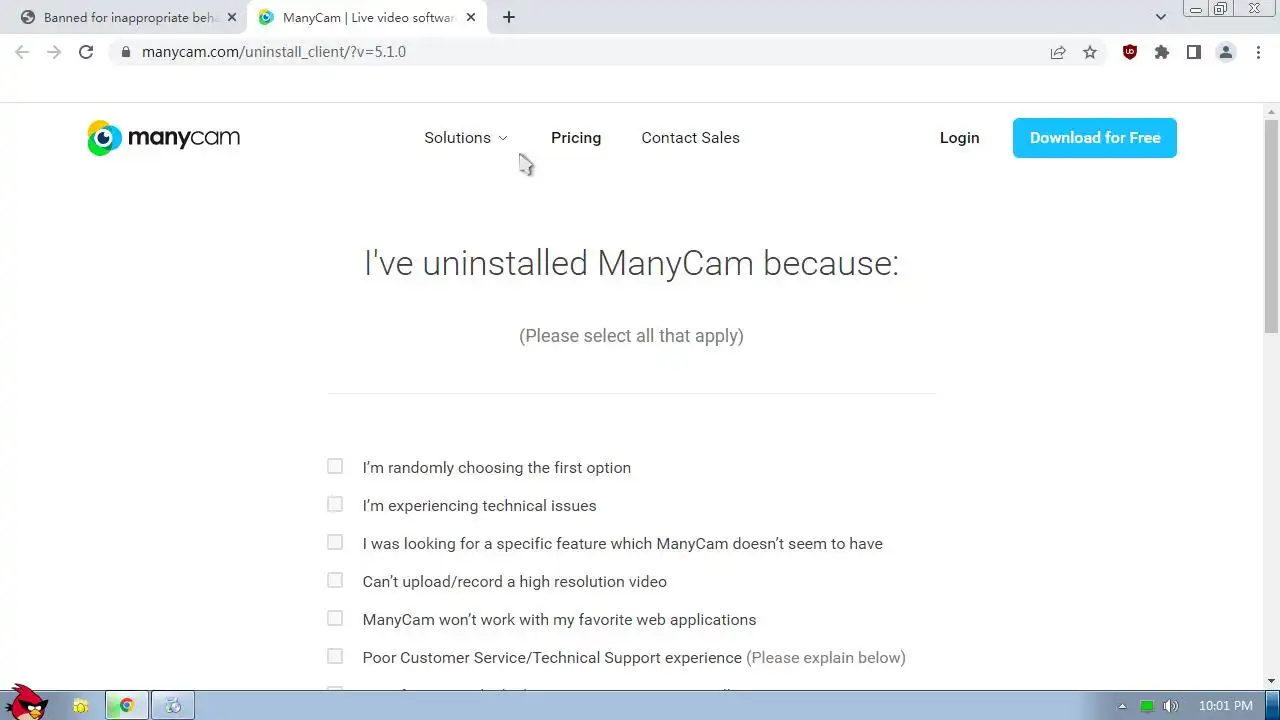Reload the page with refresh icon
This screenshot has height=720, width=1280.
pos(86,52)
